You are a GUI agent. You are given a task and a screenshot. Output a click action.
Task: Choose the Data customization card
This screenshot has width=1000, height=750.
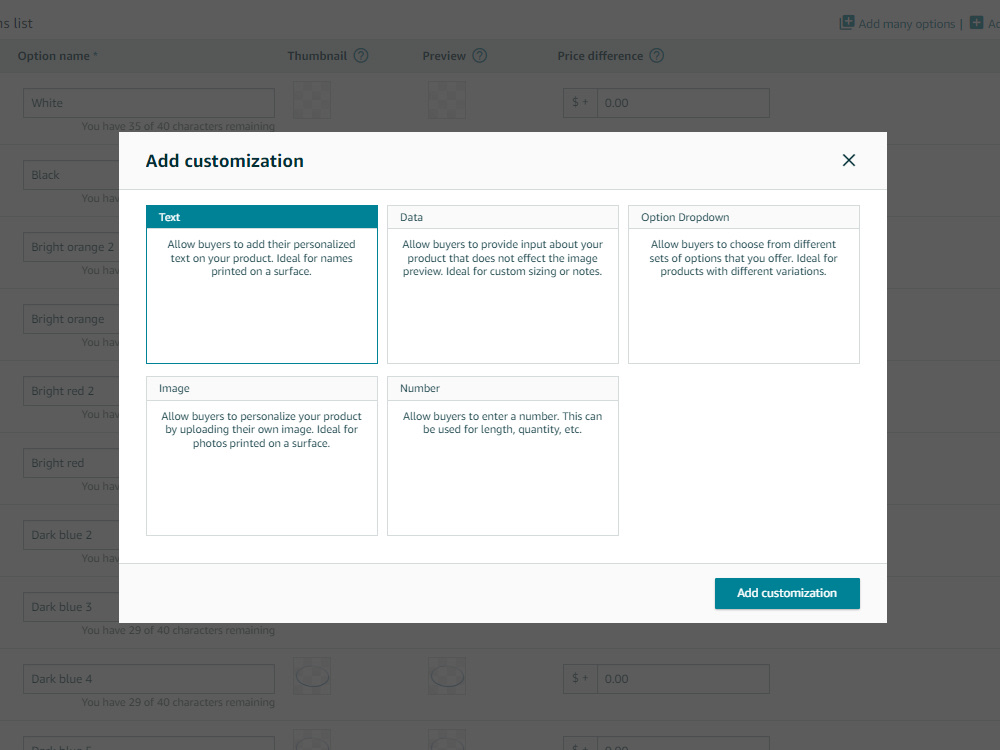point(503,284)
